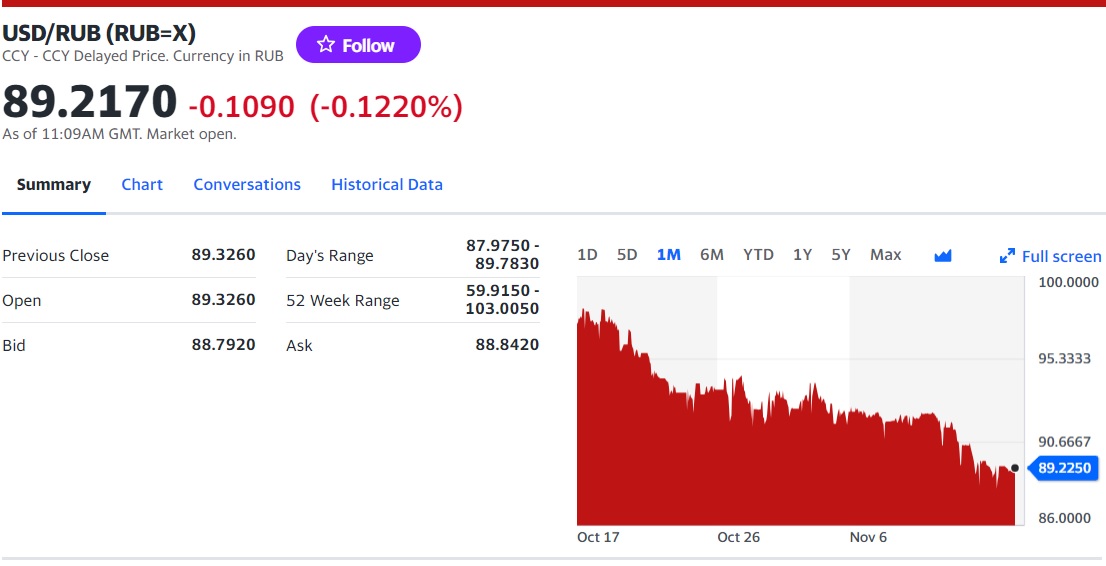Click the Open value 89.3260

point(223,300)
